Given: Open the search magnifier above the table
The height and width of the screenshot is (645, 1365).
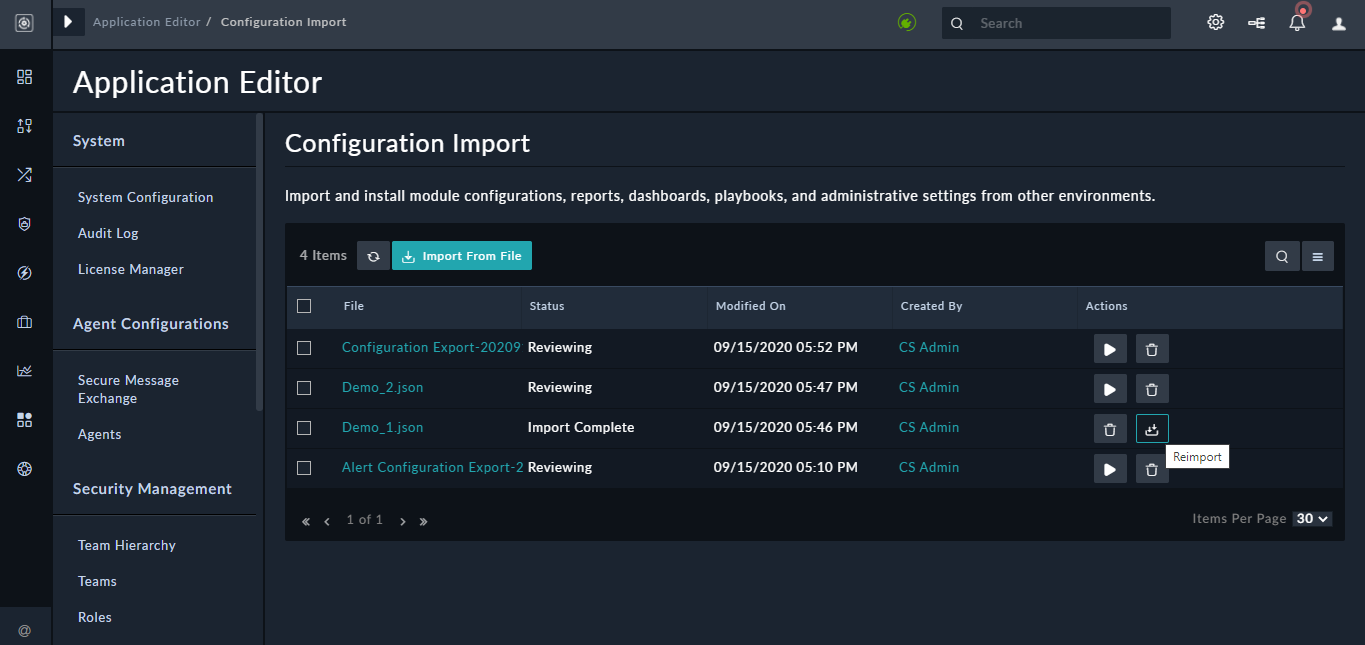Looking at the screenshot, I should click(1282, 256).
